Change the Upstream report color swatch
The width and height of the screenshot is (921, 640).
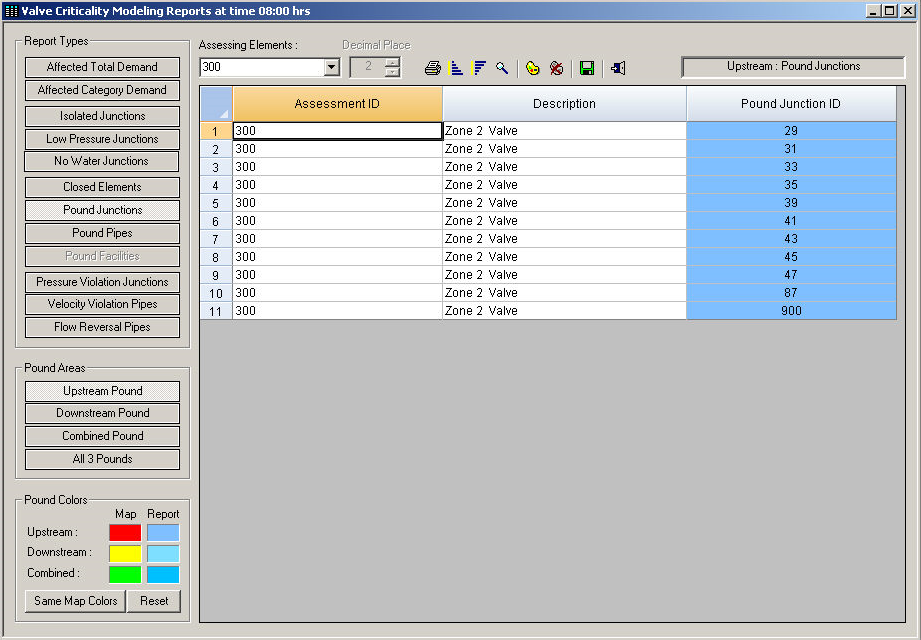[x=163, y=533]
